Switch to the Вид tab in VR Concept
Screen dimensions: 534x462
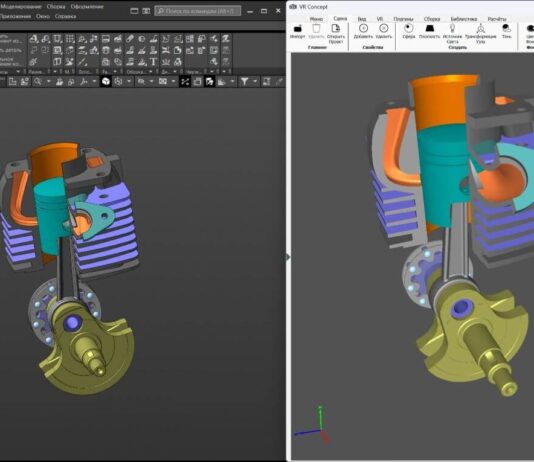pyautogui.click(x=362, y=19)
